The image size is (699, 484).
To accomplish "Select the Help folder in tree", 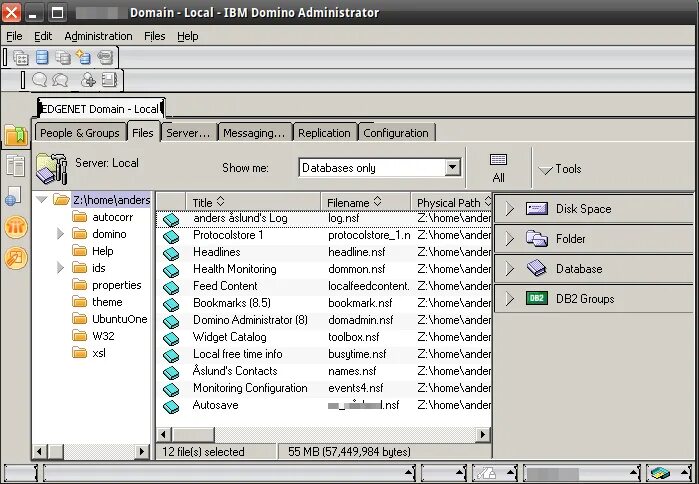I will click(x=103, y=251).
